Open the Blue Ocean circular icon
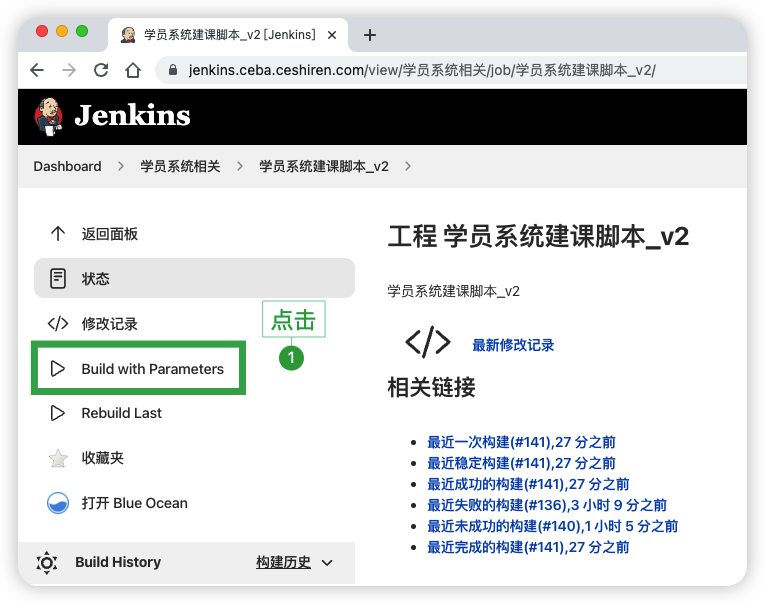765x604 pixels. pos(58,503)
